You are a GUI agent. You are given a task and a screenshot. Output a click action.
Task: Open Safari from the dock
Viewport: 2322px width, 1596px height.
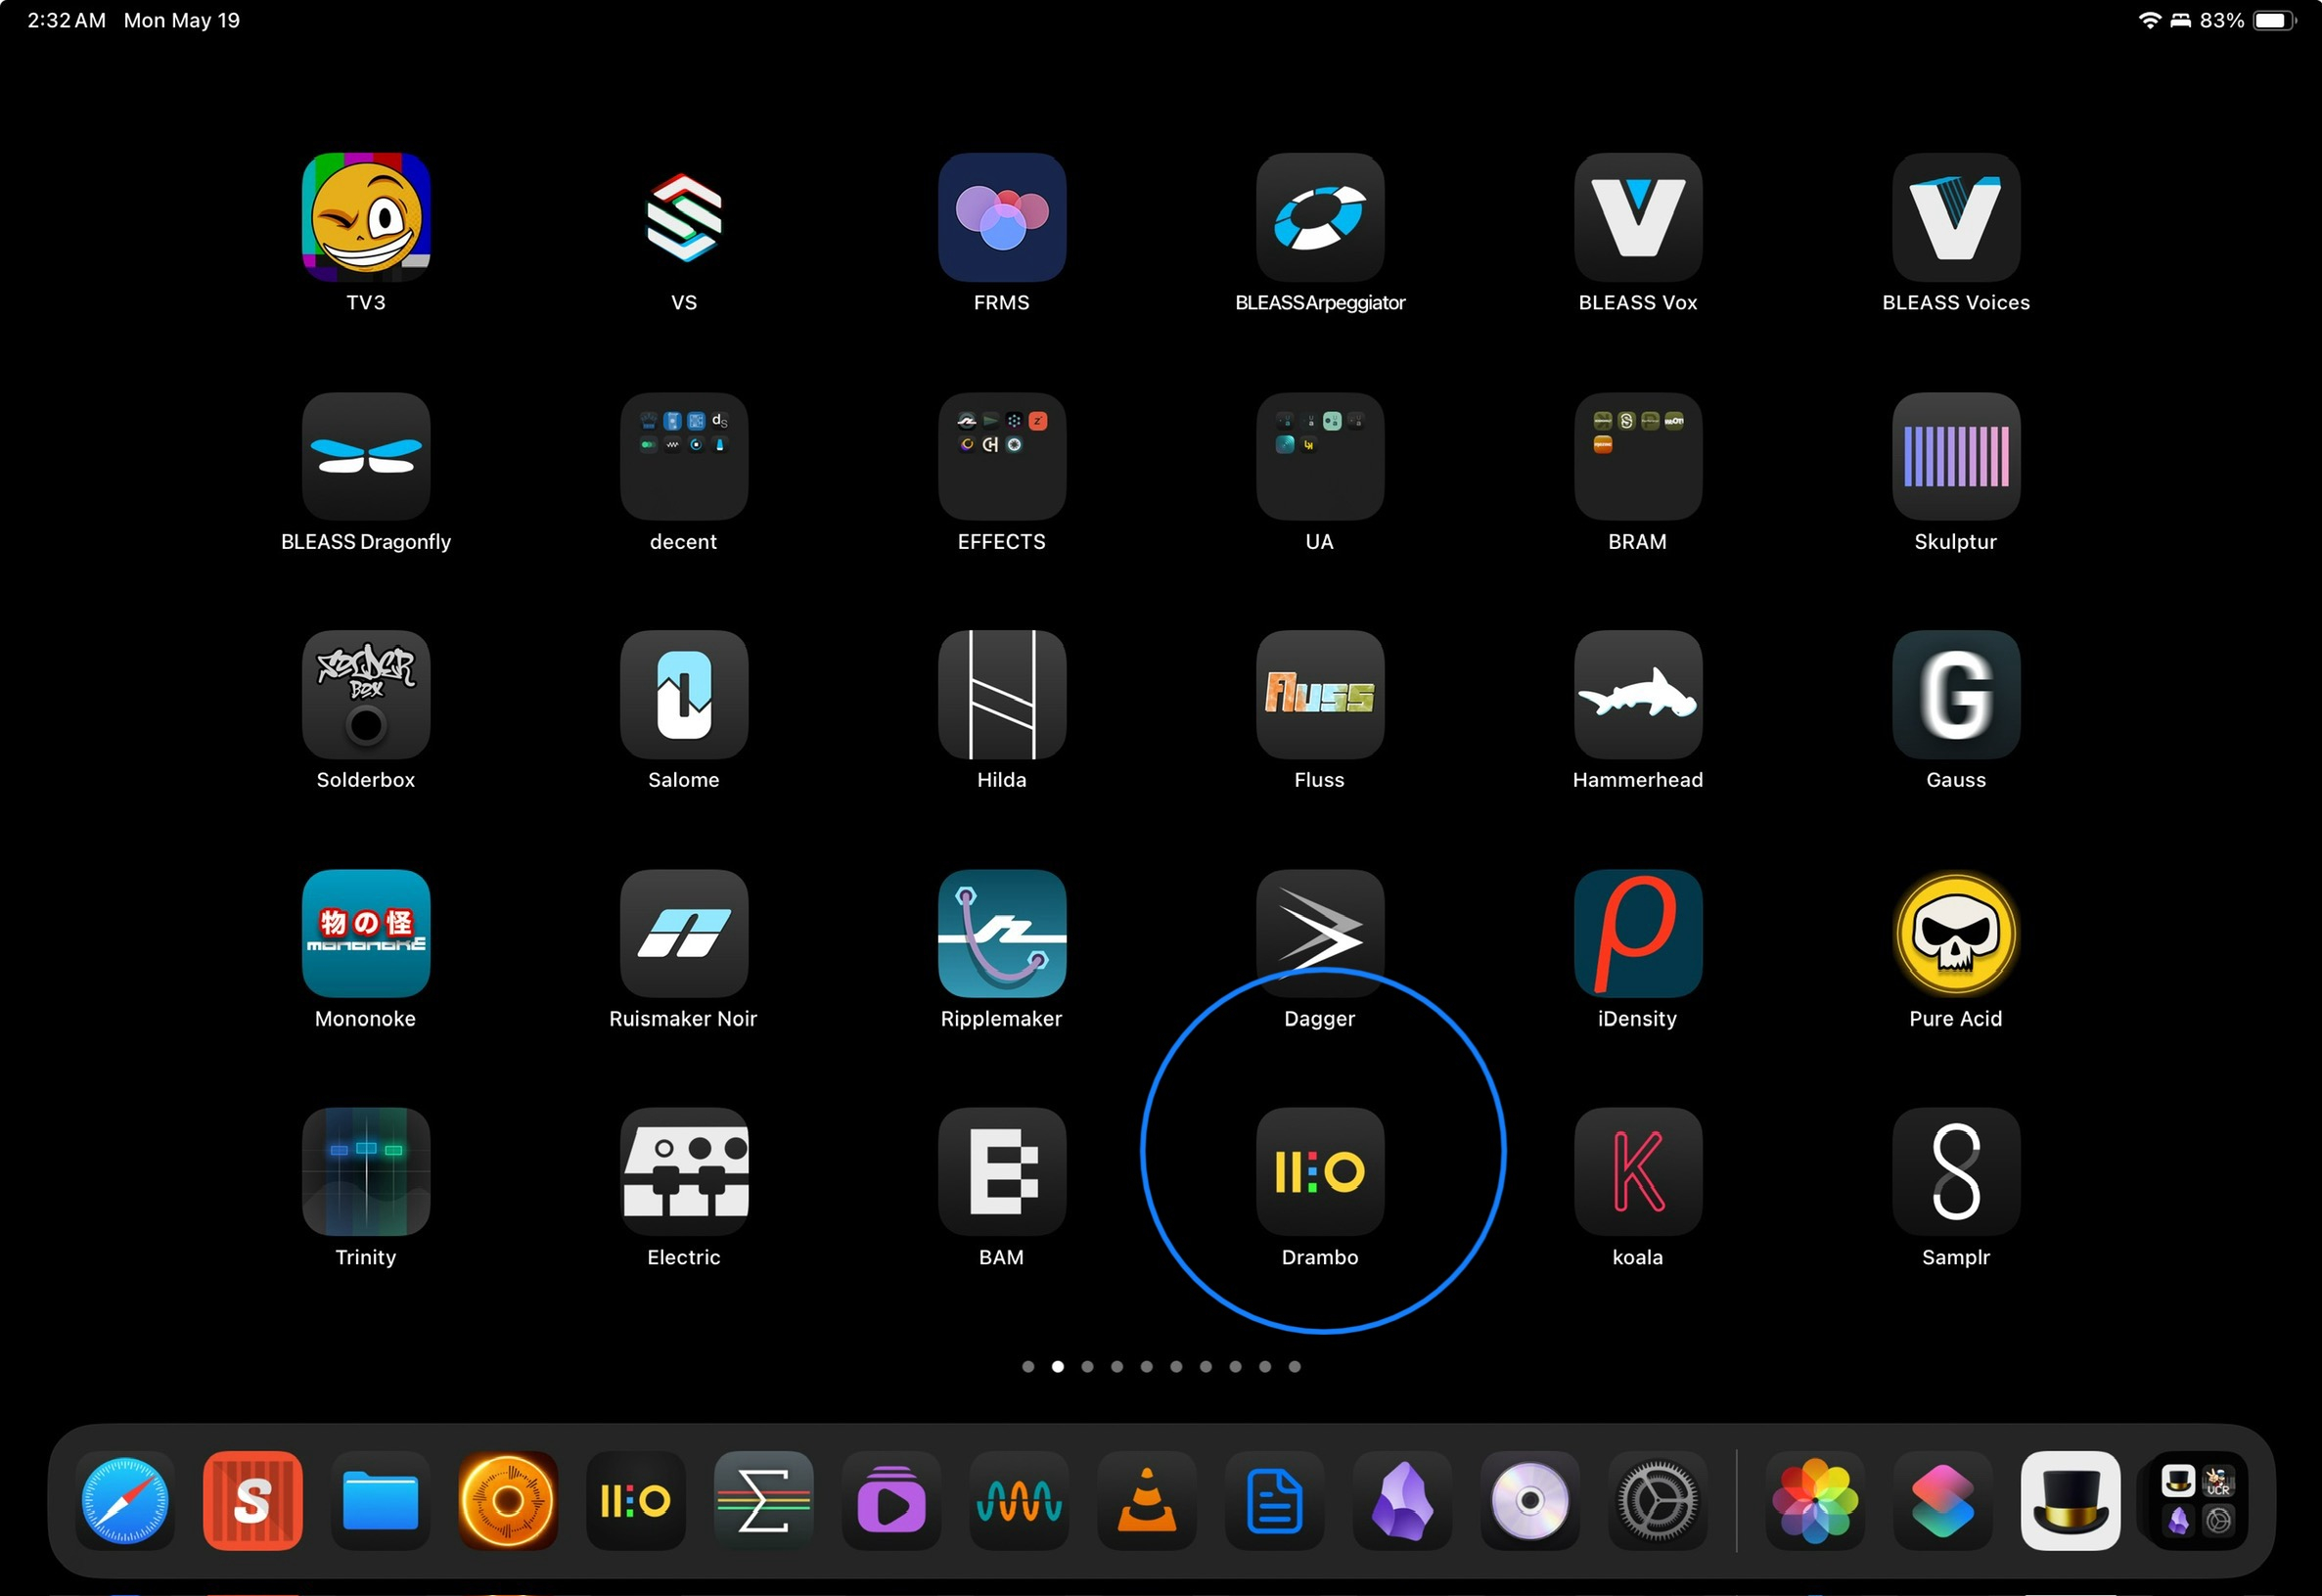click(x=125, y=1500)
